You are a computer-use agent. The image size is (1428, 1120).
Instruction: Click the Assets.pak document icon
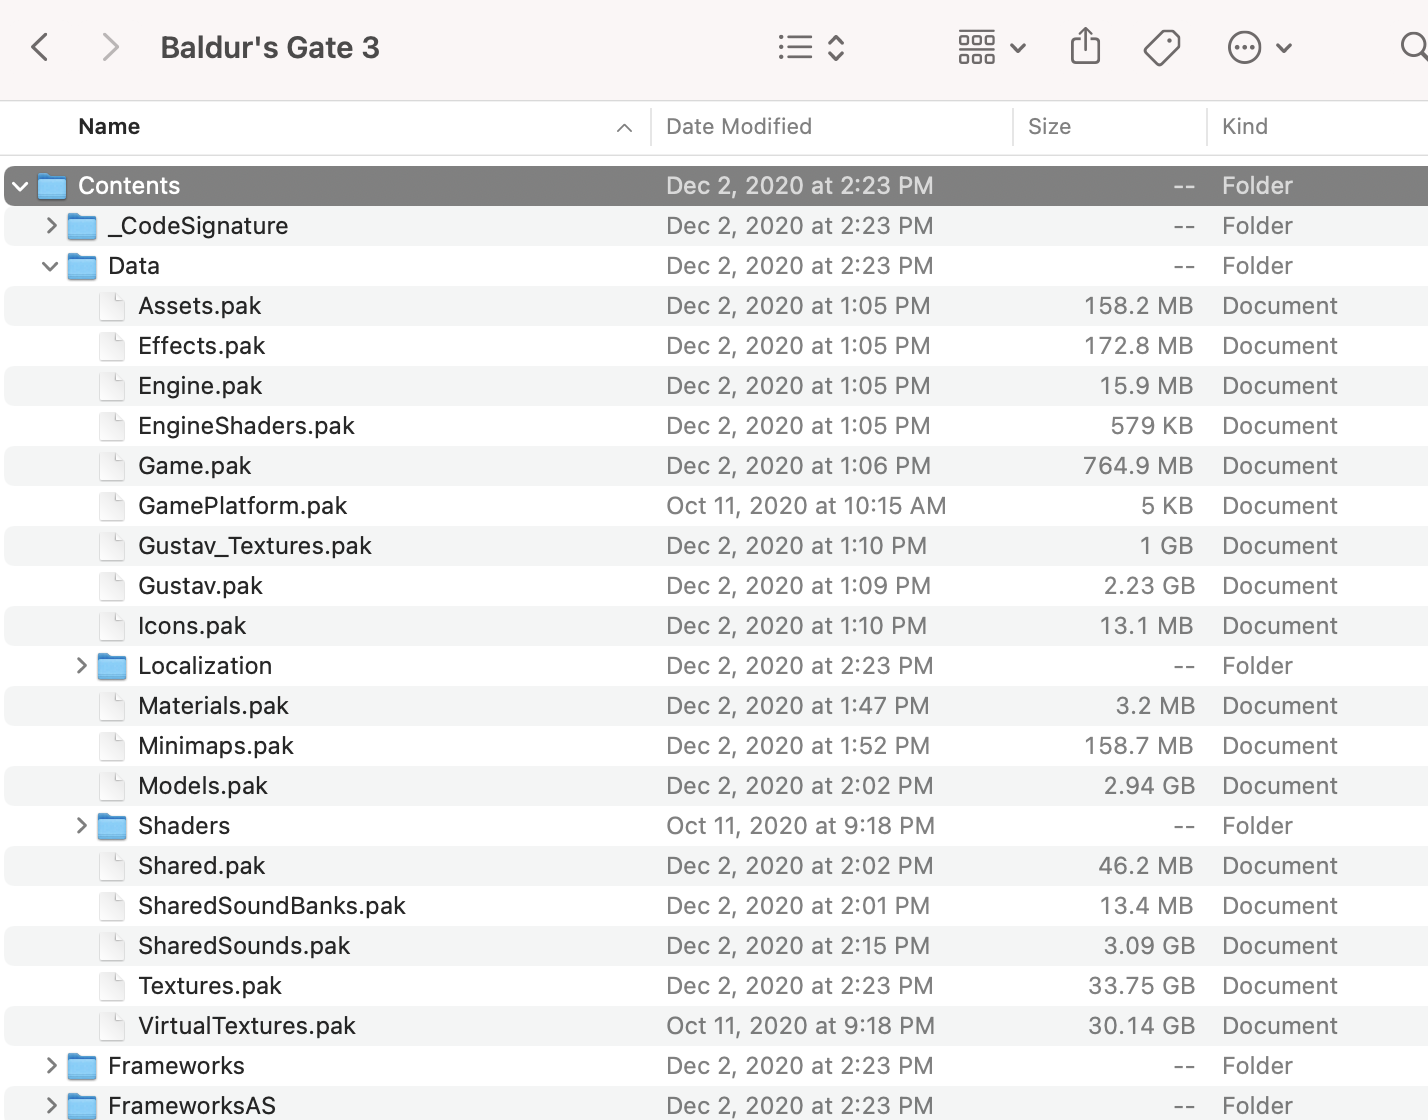pos(112,306)
